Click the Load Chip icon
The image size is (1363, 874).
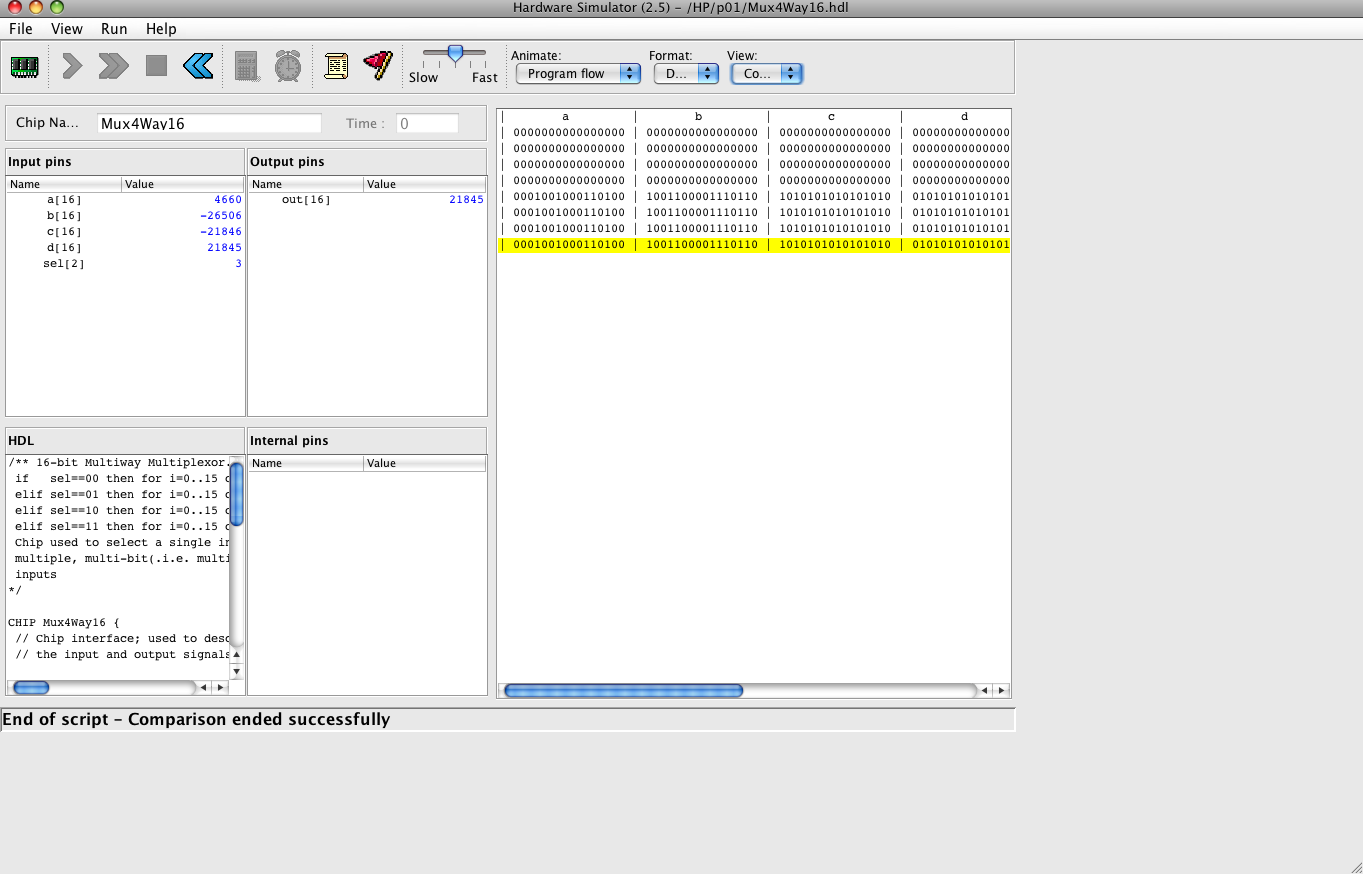[24, 67]
